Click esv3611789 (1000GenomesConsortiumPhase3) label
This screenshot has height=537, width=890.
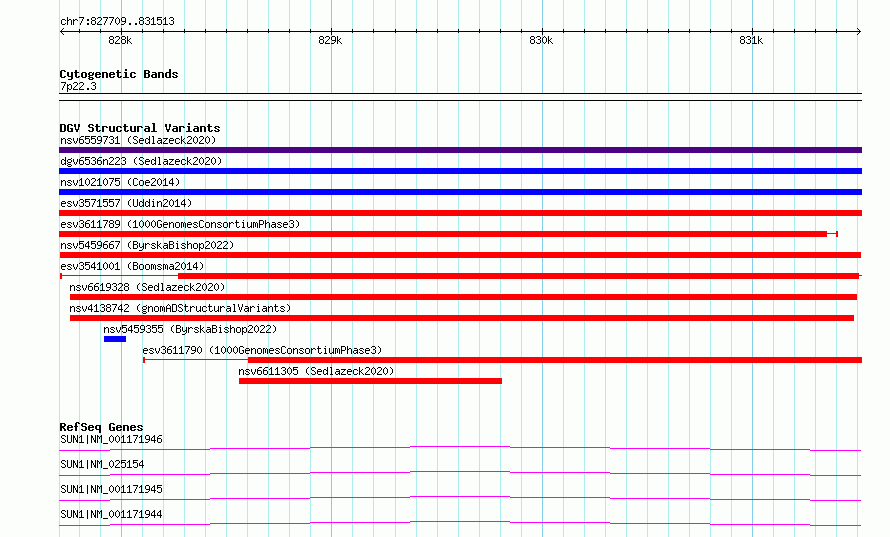click(x=180, y=224)
